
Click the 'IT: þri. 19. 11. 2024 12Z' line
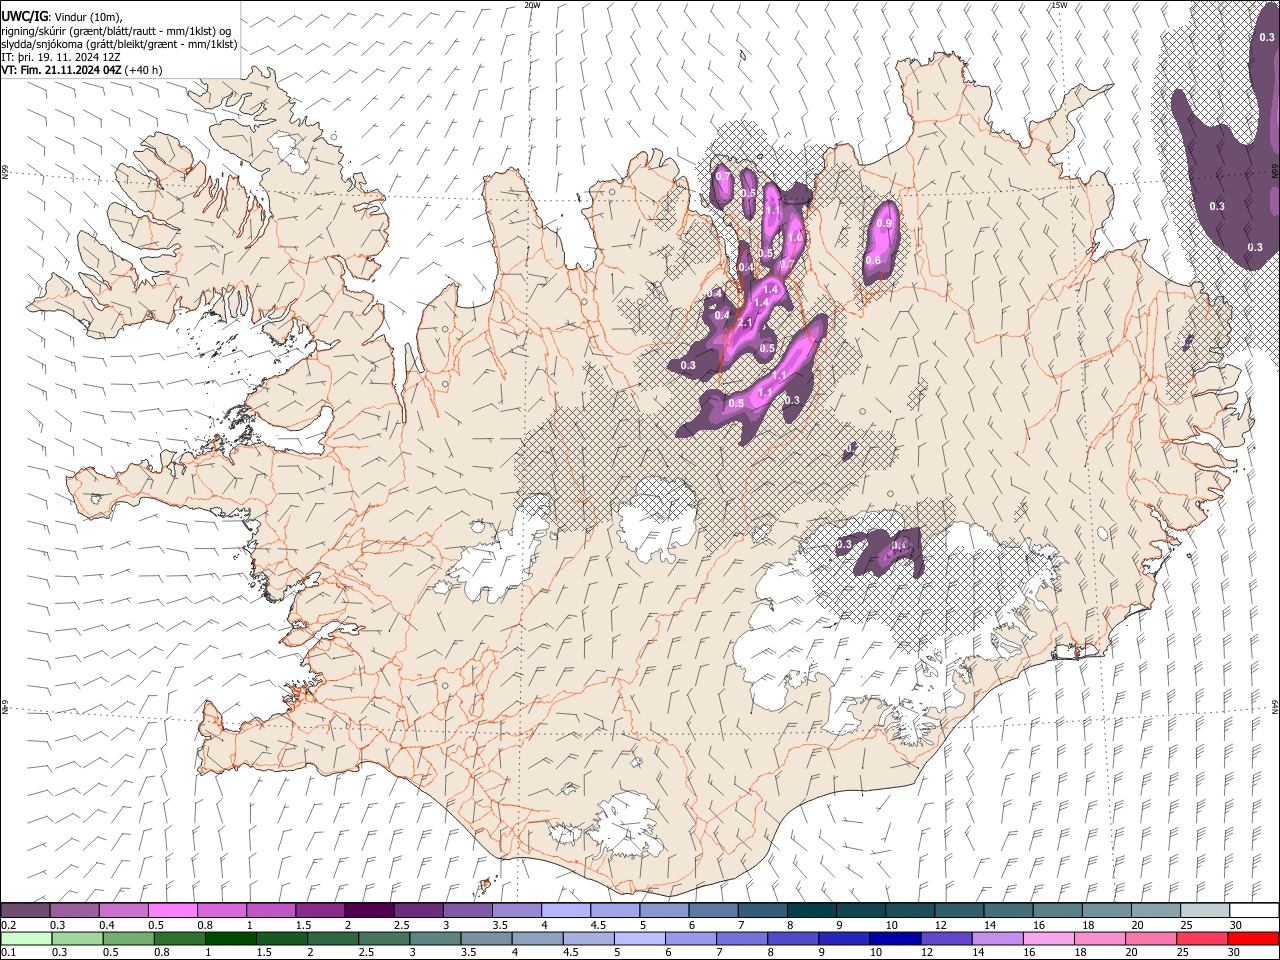coord(61,58)
